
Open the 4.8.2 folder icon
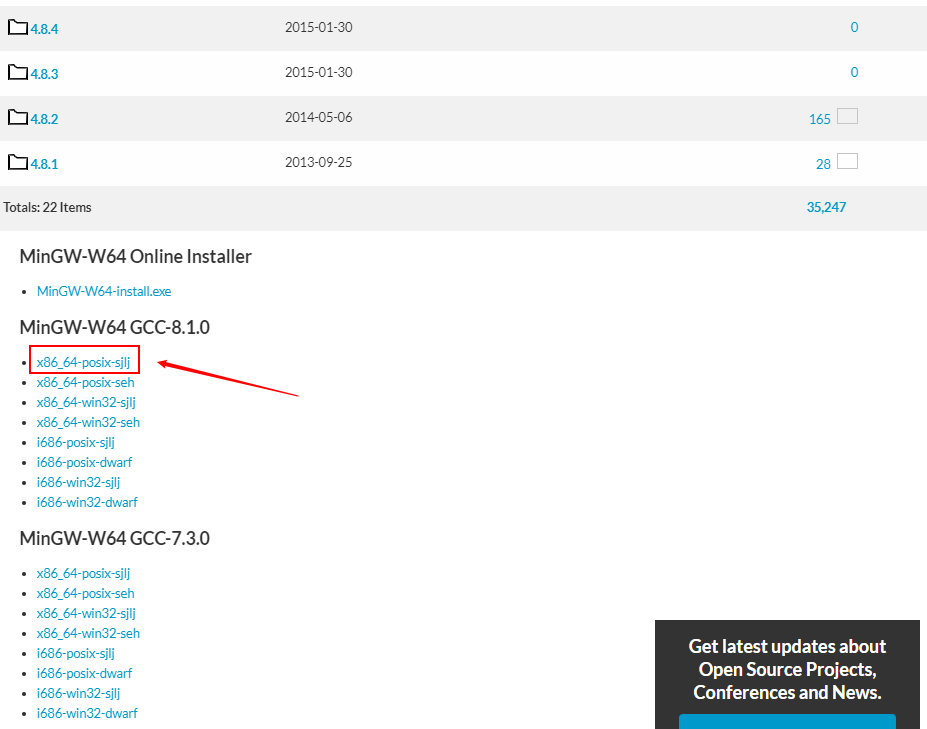tap(18, 117)
